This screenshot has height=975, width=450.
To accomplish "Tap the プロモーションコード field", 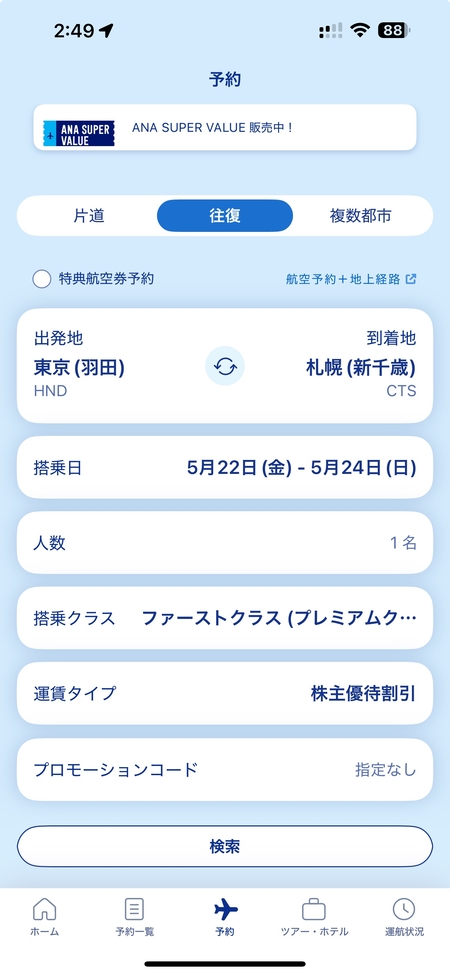I will pyautogui.click(x=225, y=769).
